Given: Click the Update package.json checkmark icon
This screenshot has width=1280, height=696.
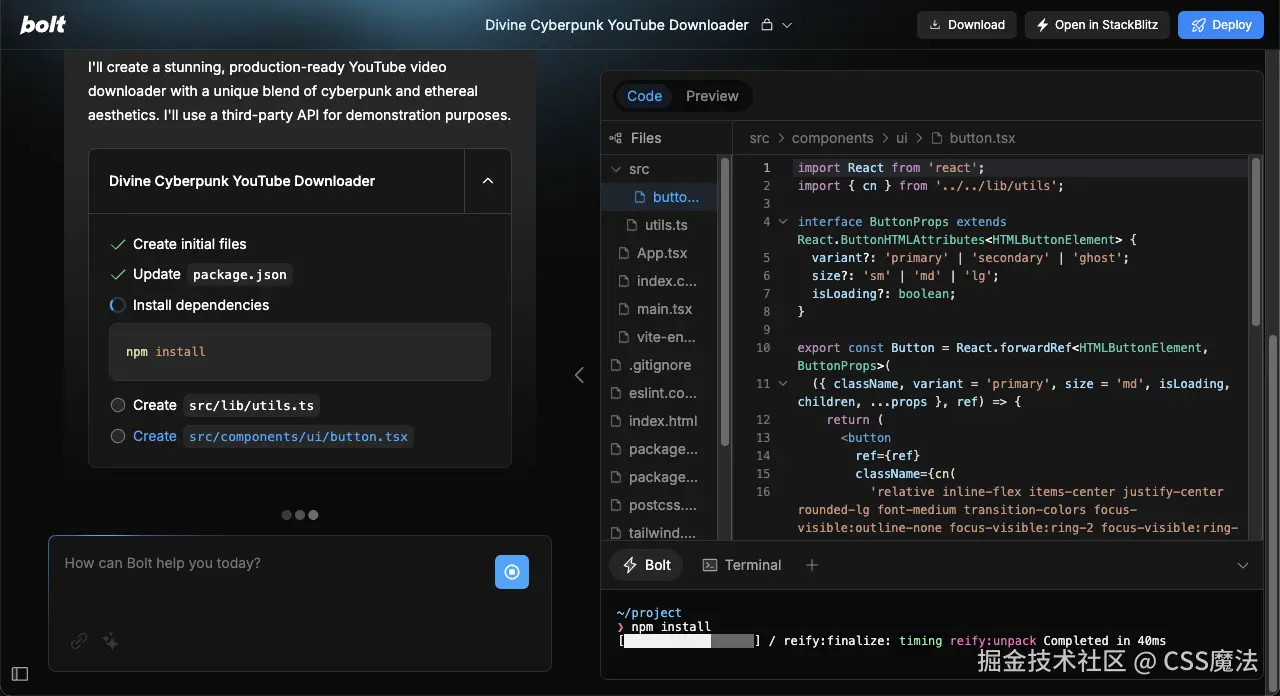Looking at the screenshot, I should tap(118, 274).
